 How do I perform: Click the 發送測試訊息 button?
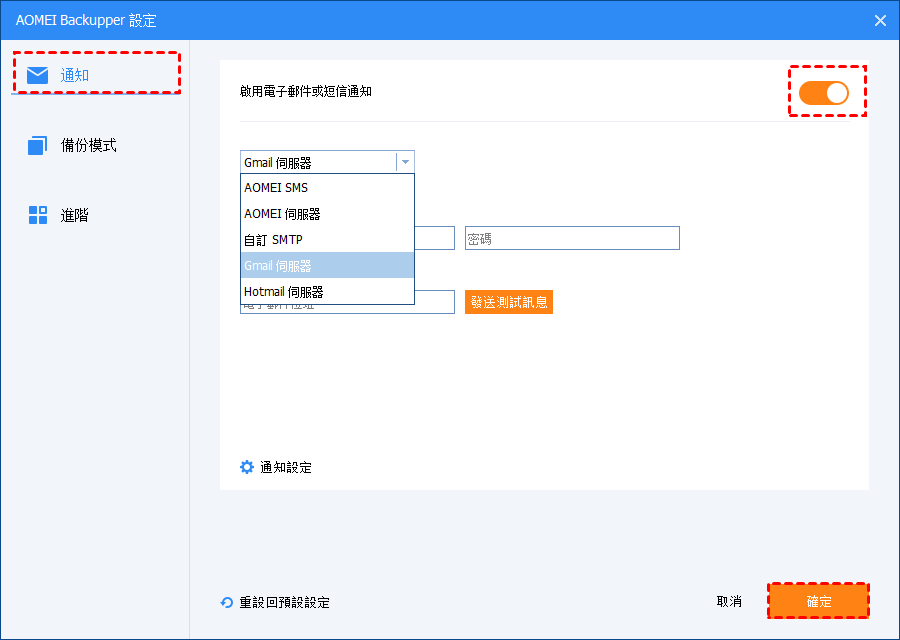509,302
